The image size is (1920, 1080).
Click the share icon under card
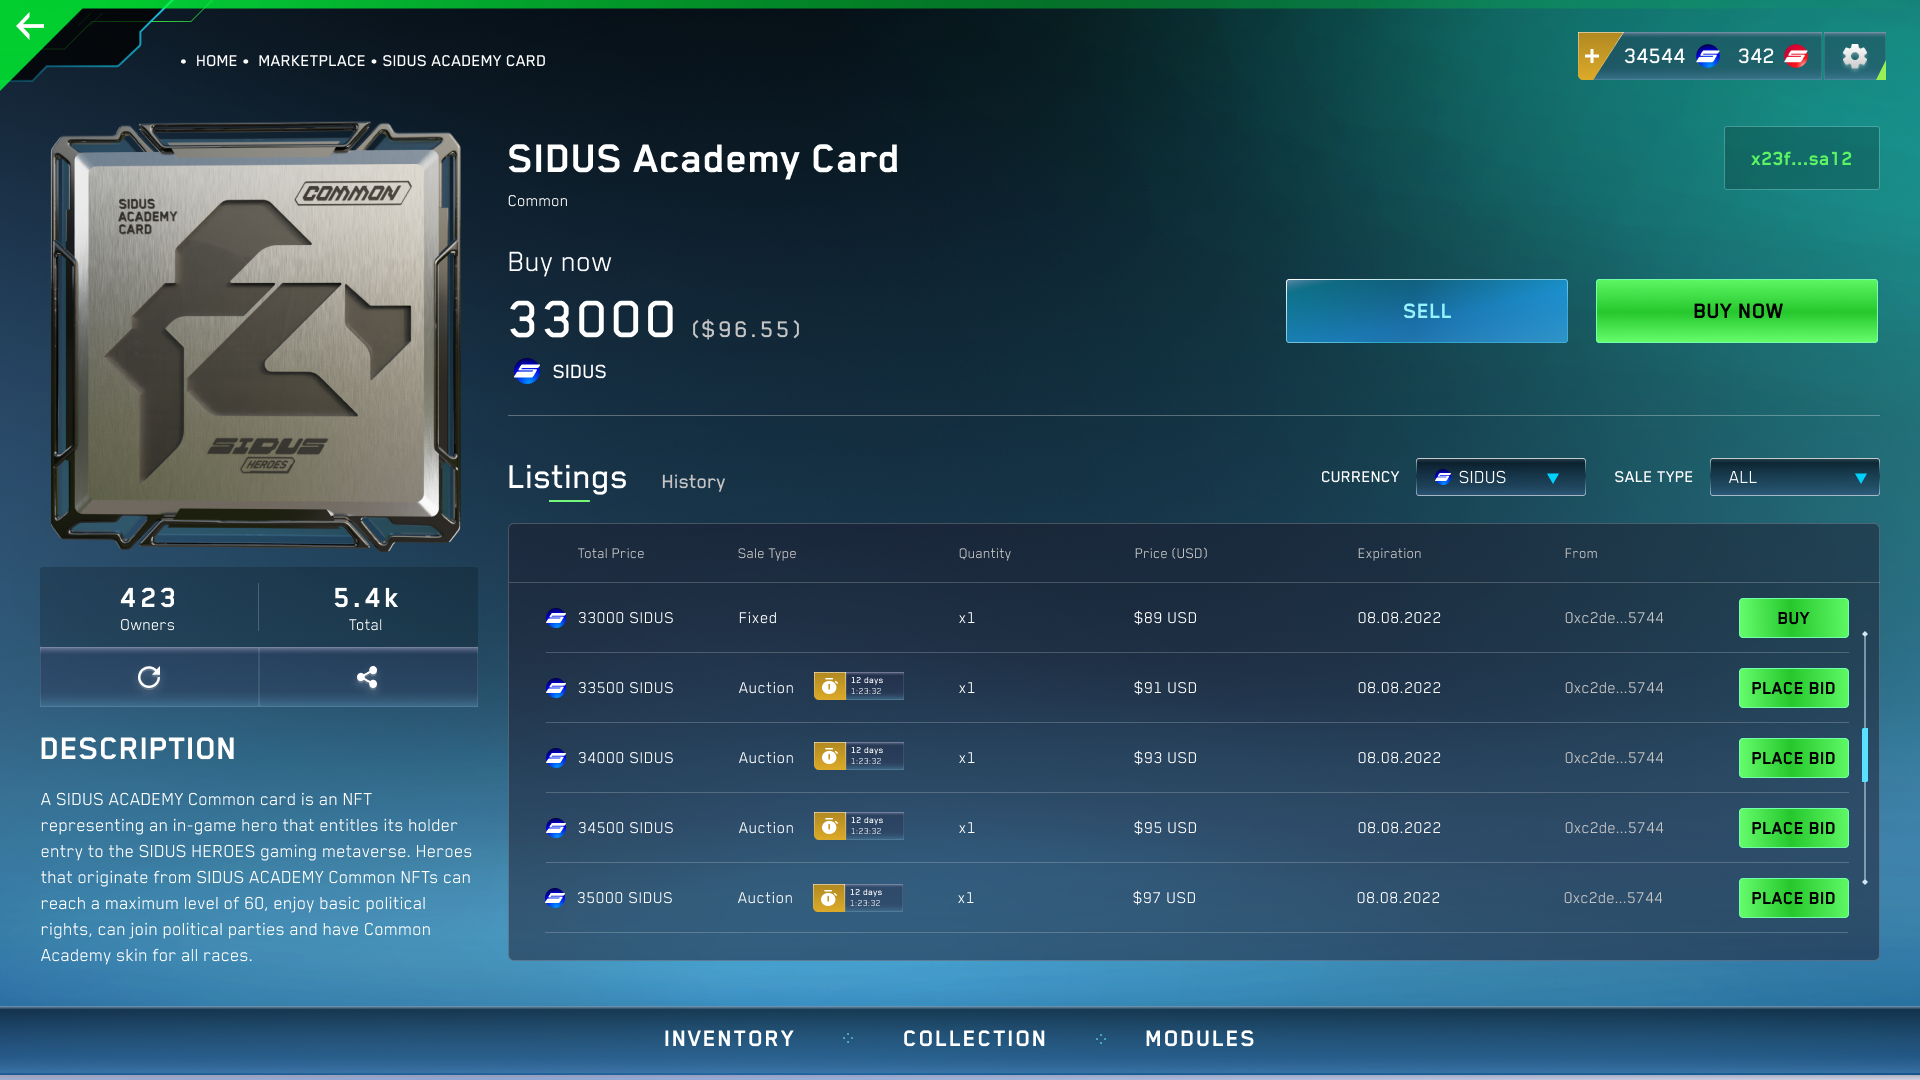coord(367,677)
